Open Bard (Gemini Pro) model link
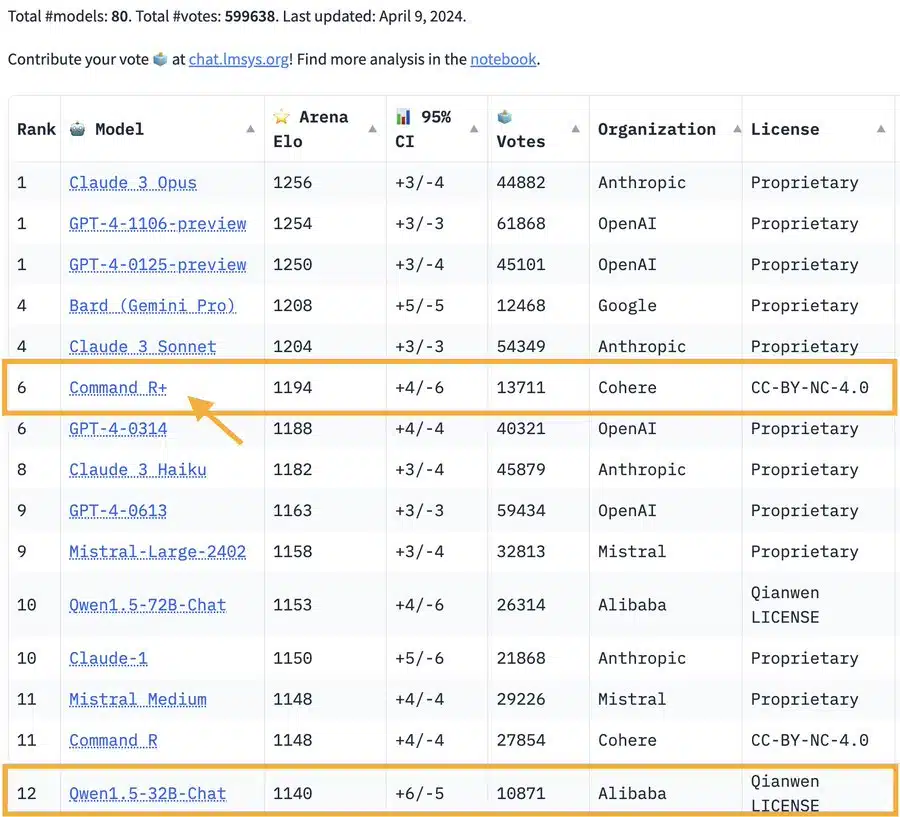 click(152, 306)
